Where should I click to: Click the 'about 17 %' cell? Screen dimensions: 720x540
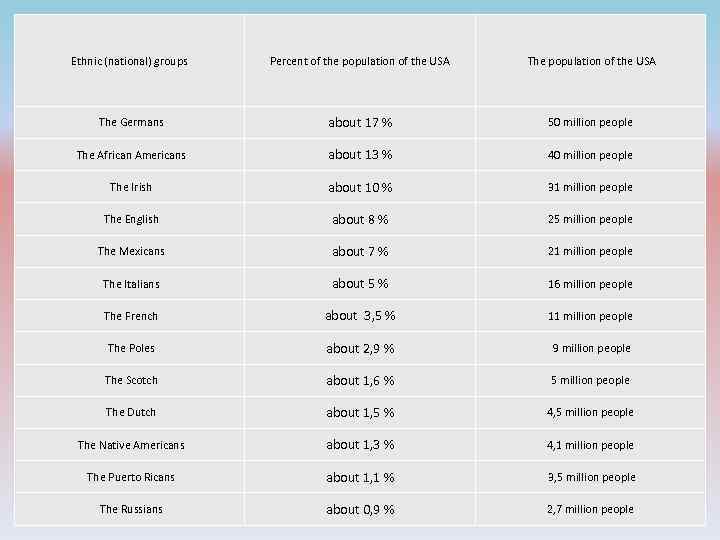click(x=360, y=123)
